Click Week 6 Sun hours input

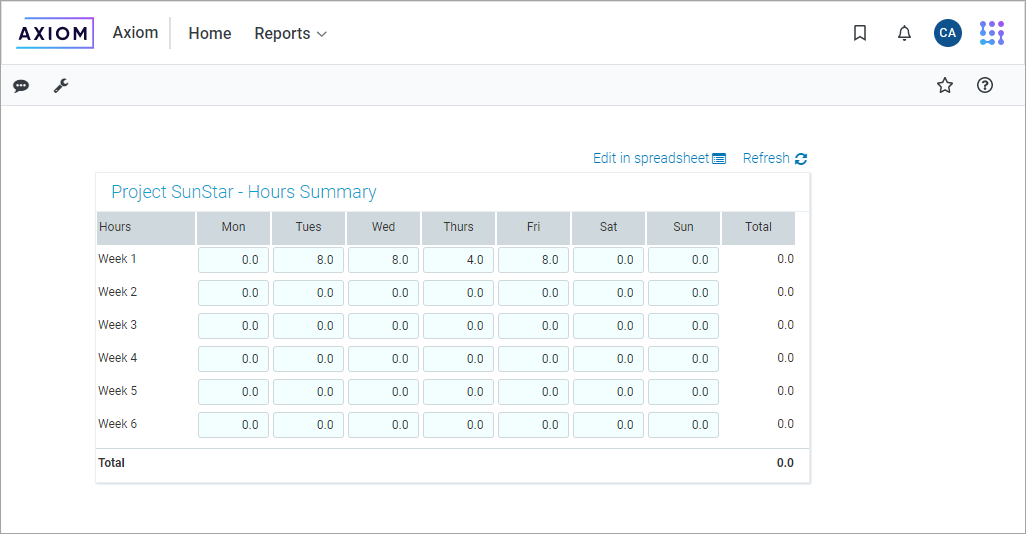[683, 425]
